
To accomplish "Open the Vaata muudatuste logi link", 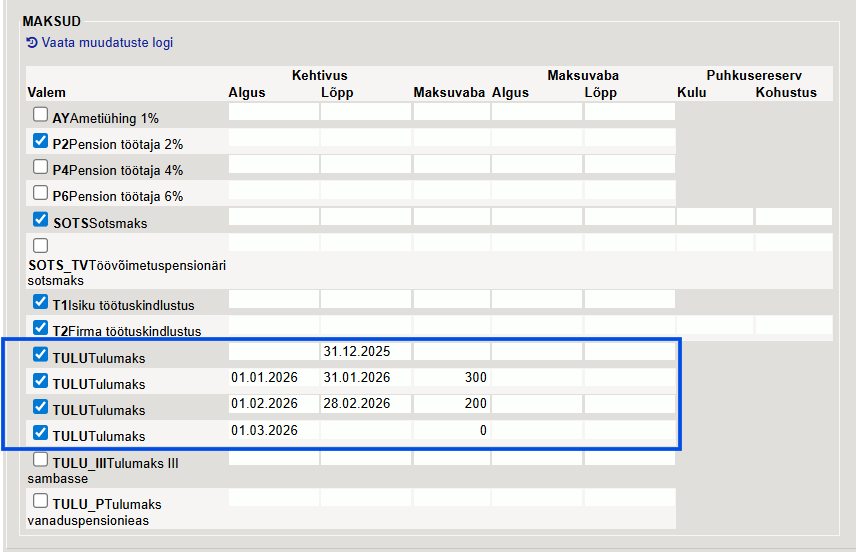I will pos(106,43).
